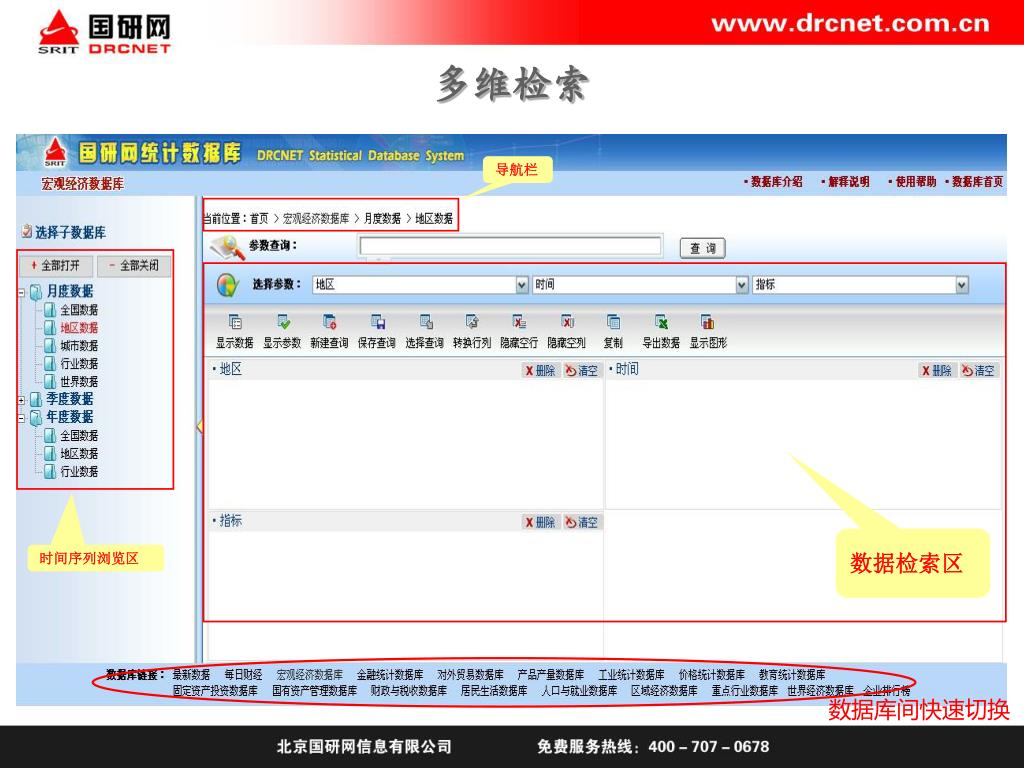Collapse the 月度数据 tree node

(22, 293)
